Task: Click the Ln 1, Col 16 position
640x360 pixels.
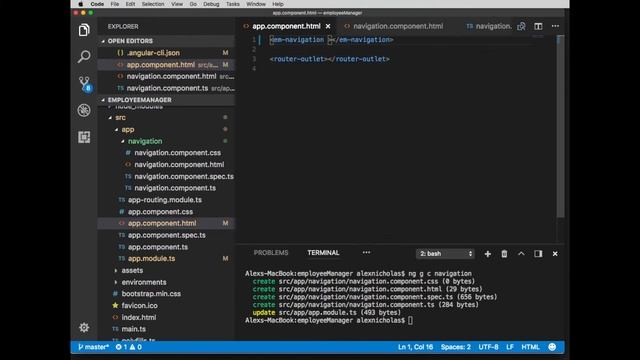Action: coord(415,347)
